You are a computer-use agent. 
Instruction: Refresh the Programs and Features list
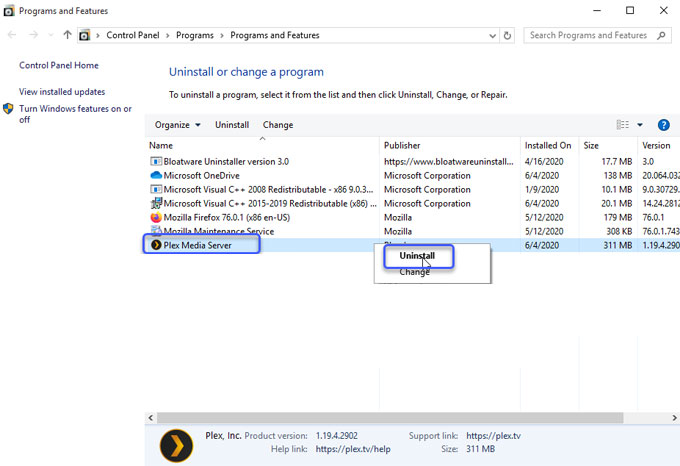(507, 36)
